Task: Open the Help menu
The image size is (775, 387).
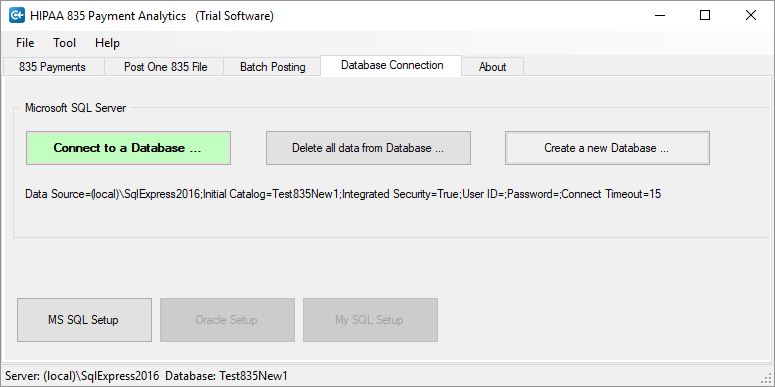Action: click(107, 43)
